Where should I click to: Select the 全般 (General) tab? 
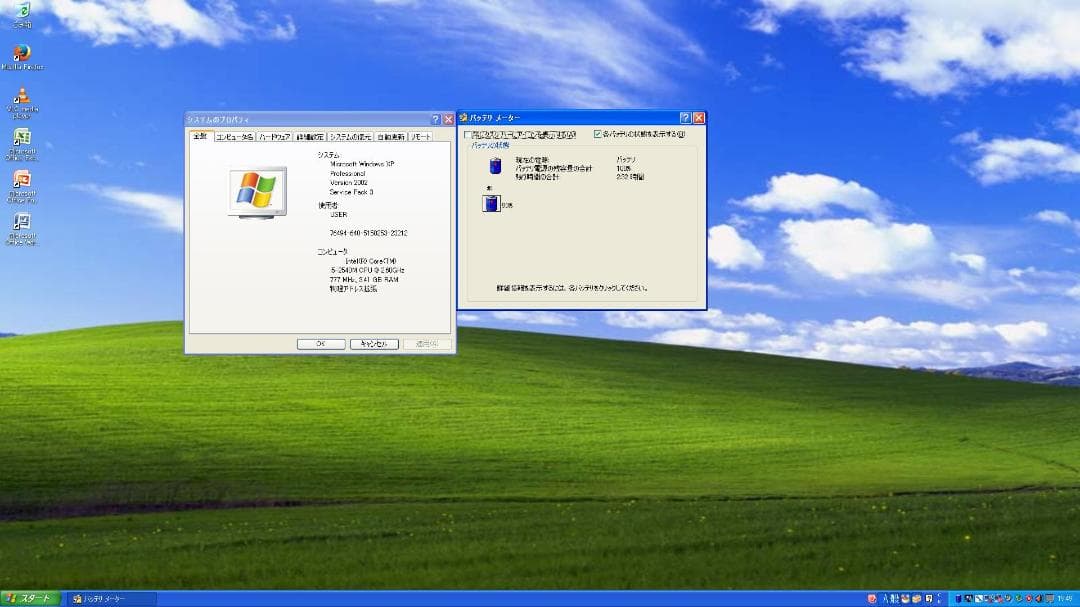(200, 136)
